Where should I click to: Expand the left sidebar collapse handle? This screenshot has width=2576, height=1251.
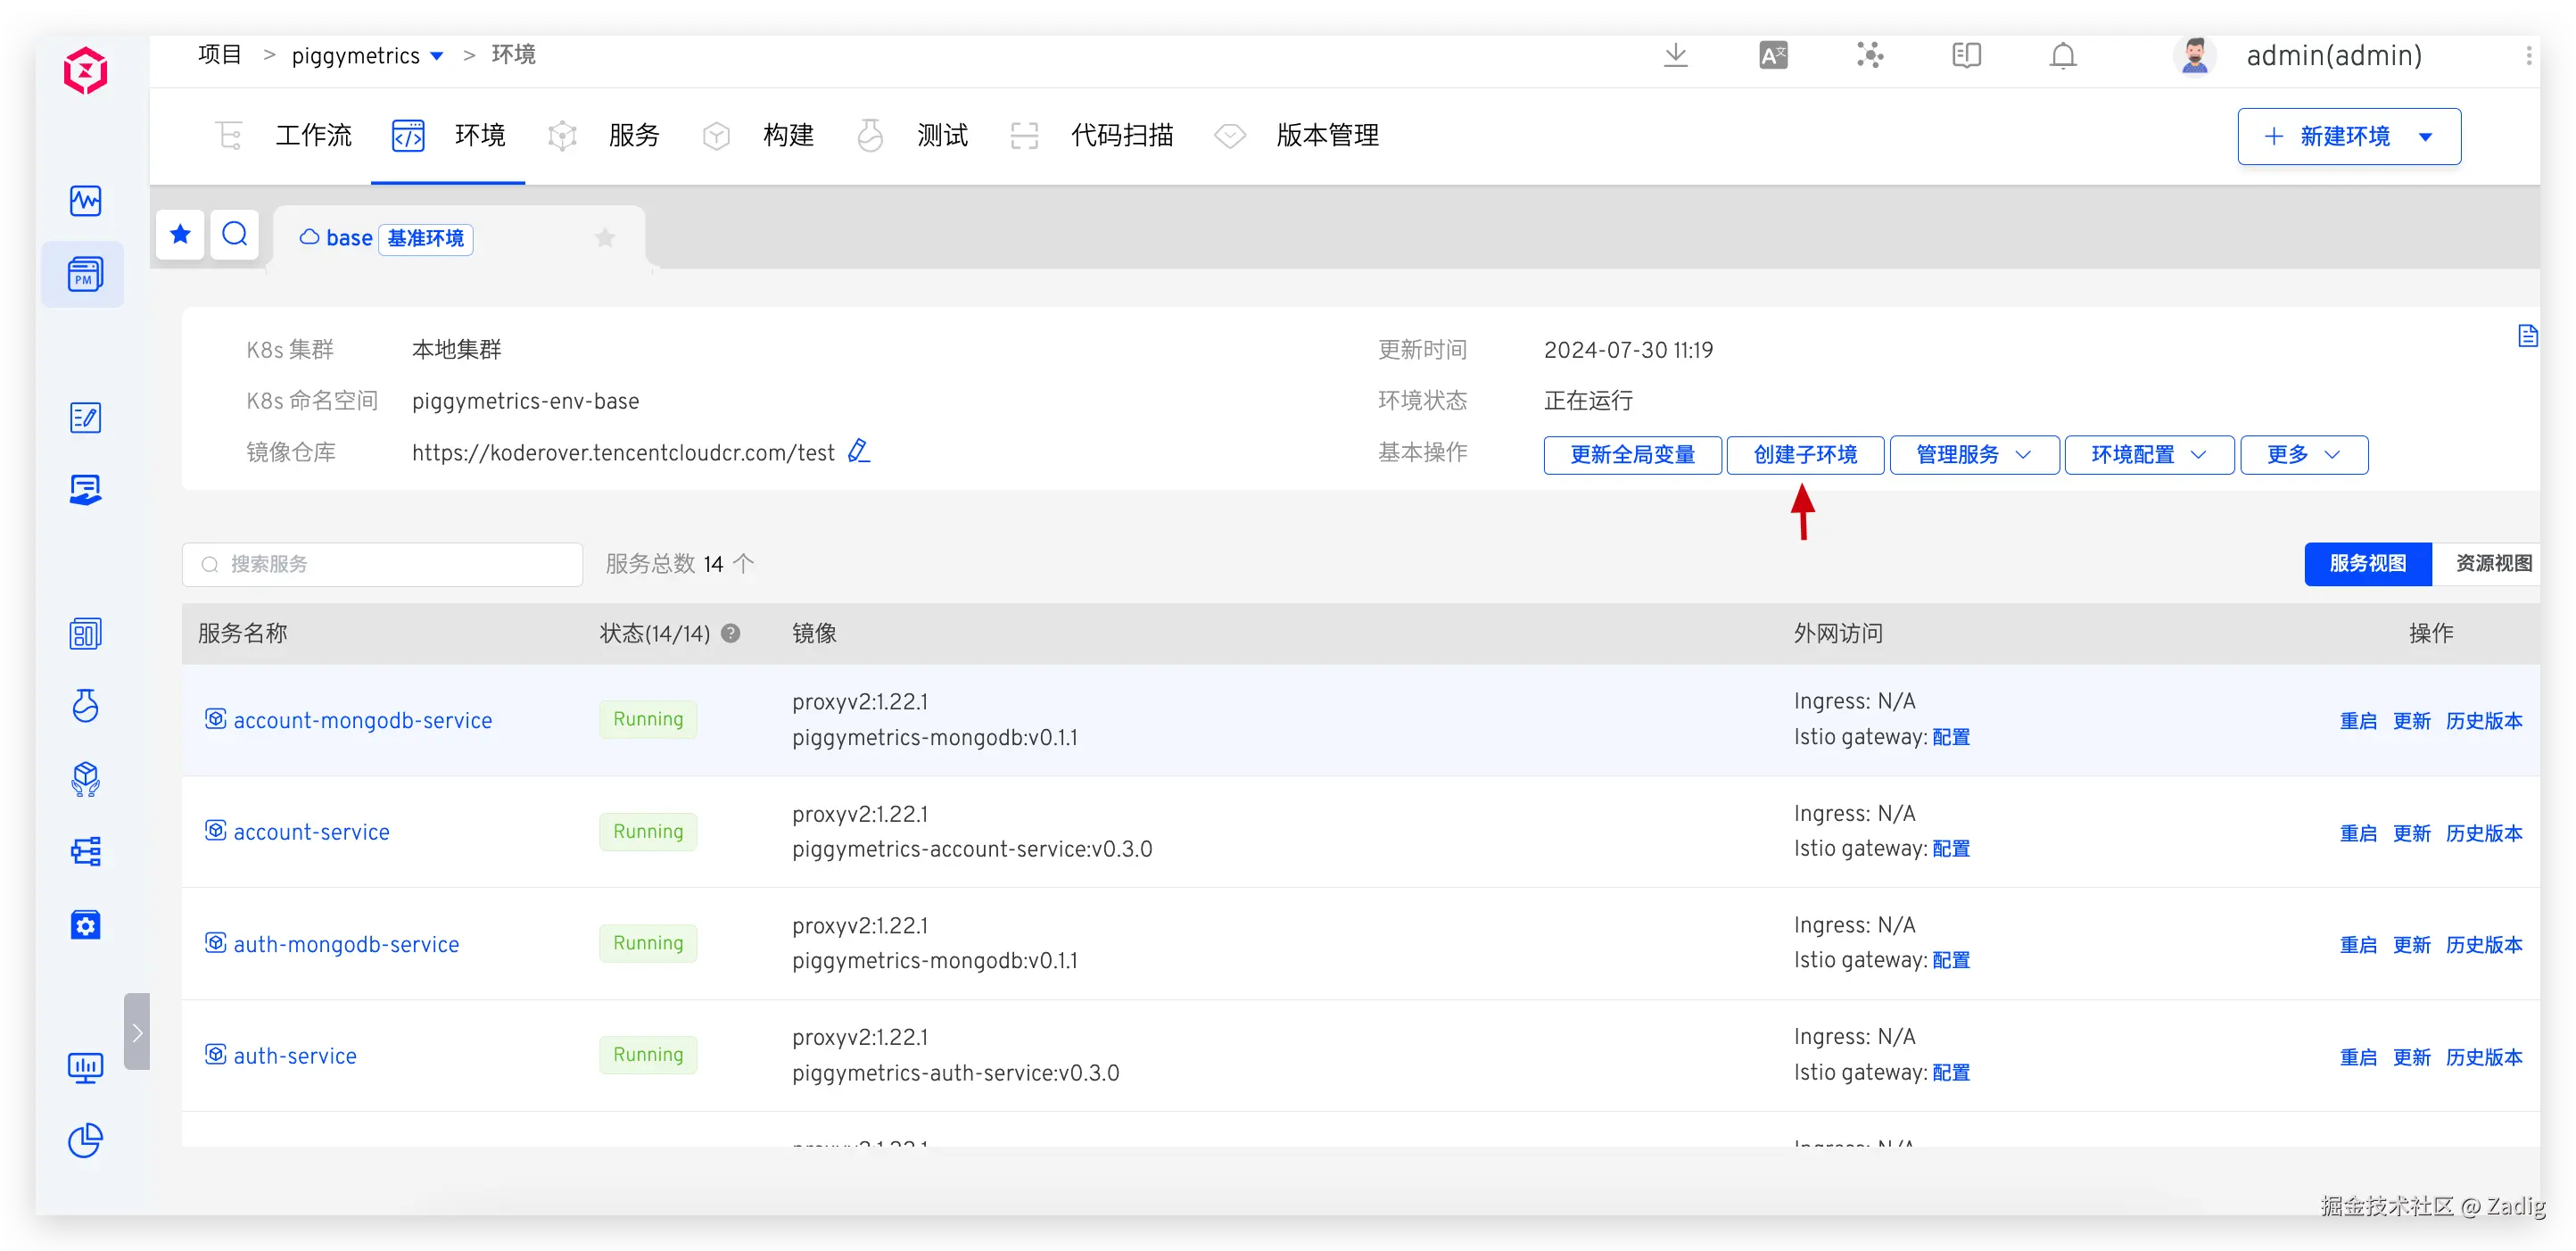137,1031
